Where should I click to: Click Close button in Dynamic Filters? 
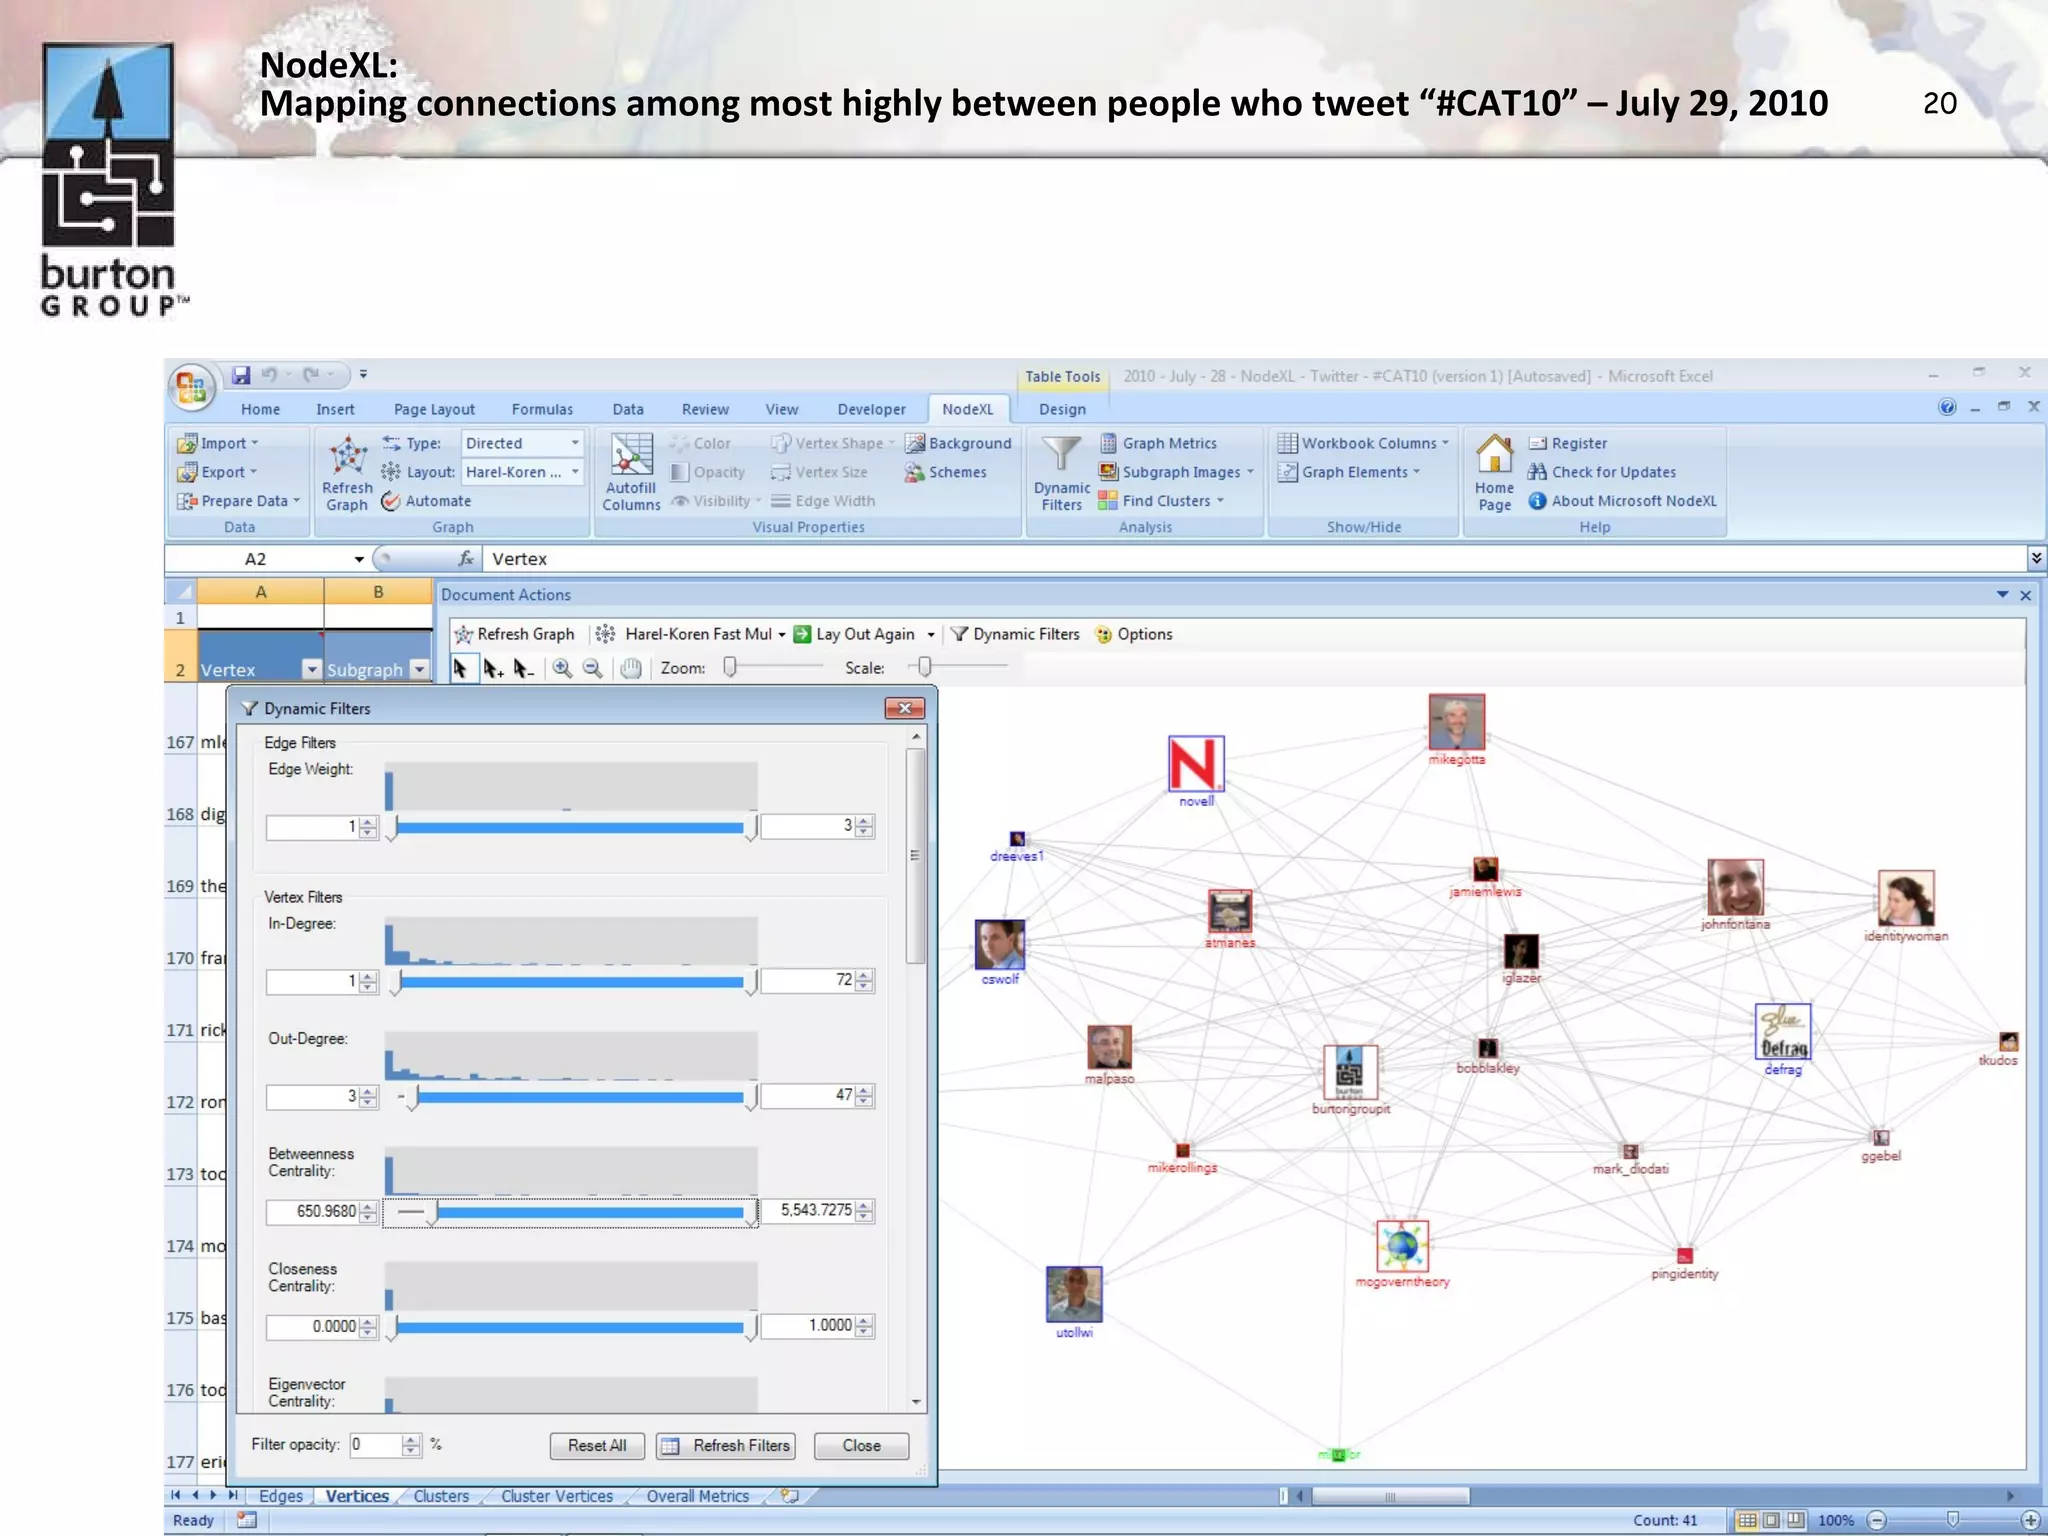click(x=861, y=1446)
